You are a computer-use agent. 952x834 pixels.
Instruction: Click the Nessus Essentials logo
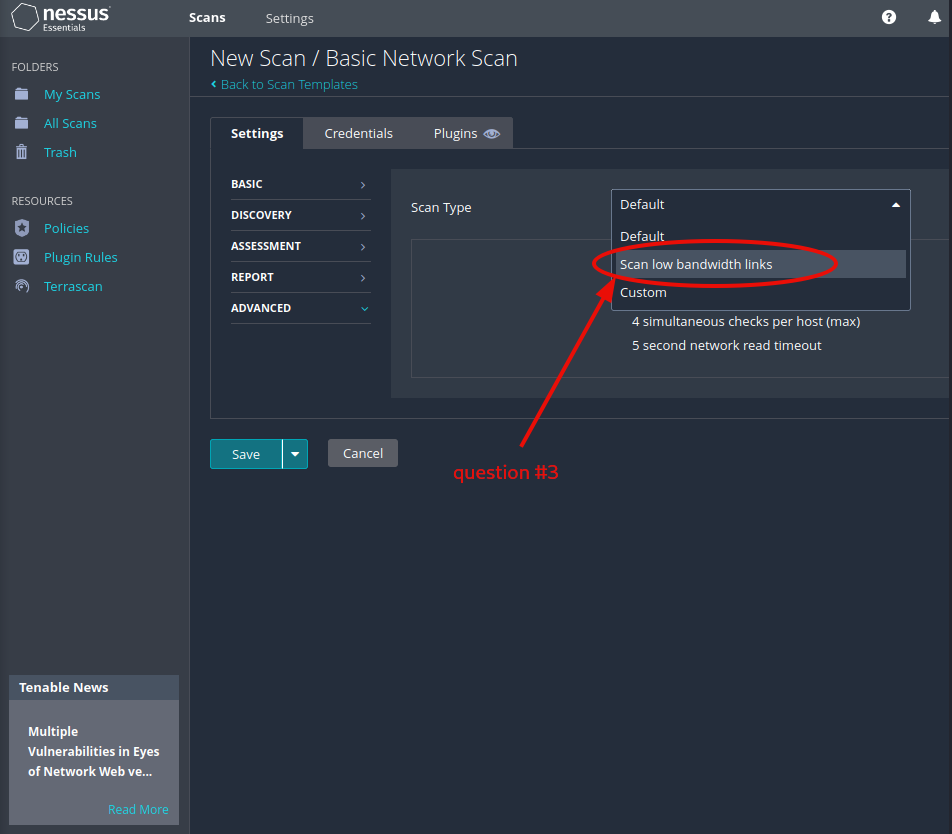point(60,18)
